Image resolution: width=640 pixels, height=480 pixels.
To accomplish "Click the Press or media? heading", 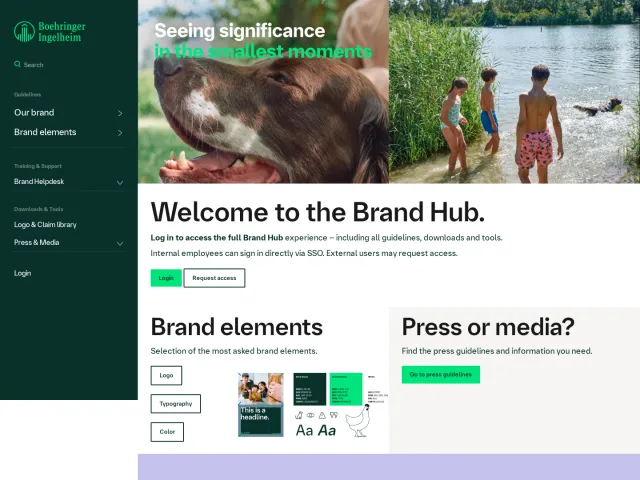I will (488, 327).
